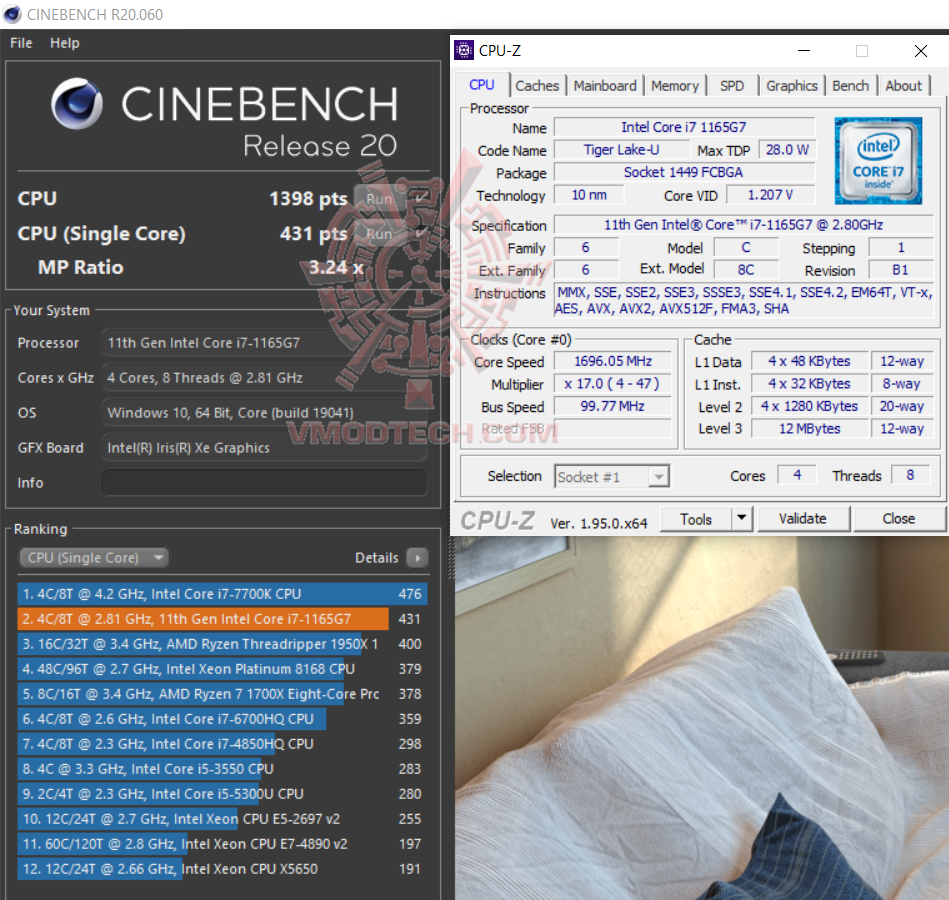This screenshot has height=900, width=949.
Task: Click the Core VID 1.207 V value
Action: [x=770, y=195]
